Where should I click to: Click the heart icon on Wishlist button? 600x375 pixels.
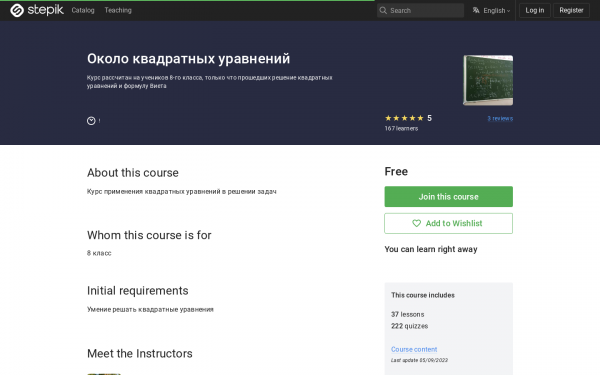tap(416, 223)
